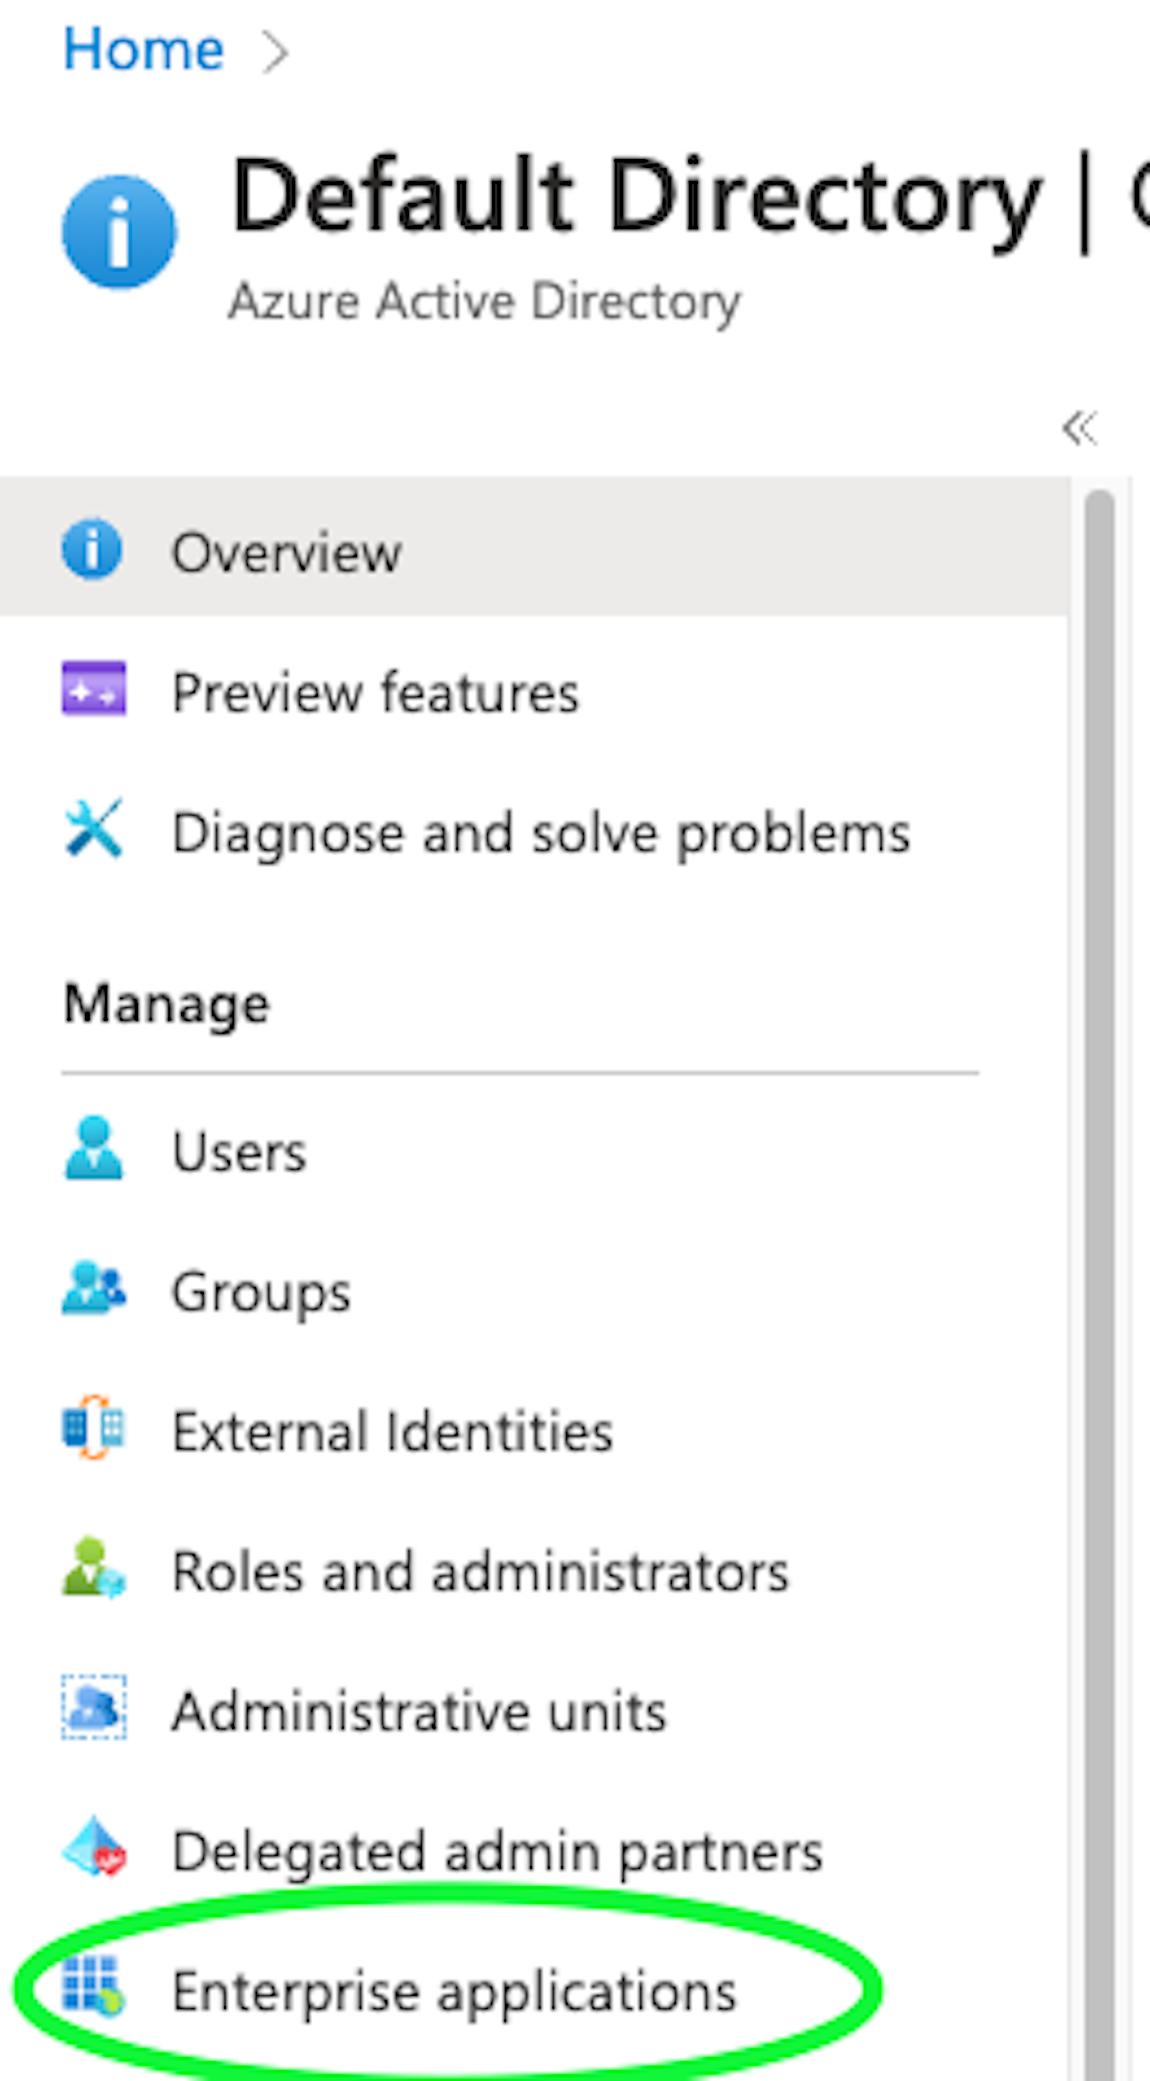Select the Overview info icon
The height and width of the screenshot is (2081, 1150).
[x=92, y=549]
